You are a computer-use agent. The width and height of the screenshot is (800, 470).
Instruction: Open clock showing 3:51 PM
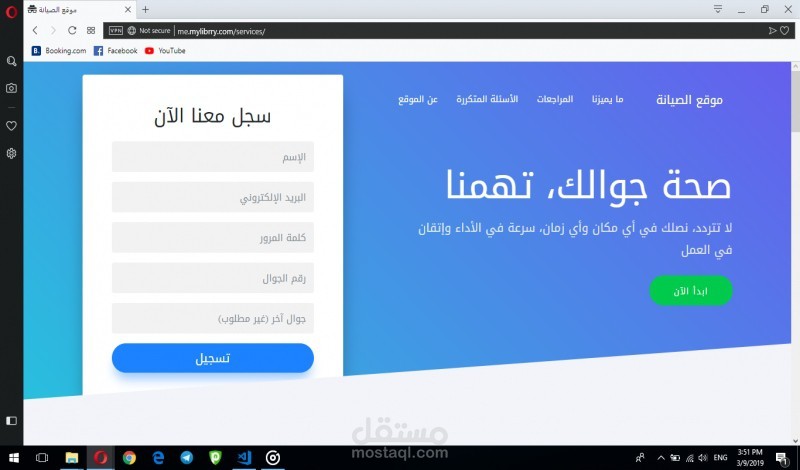coord(749,458)
